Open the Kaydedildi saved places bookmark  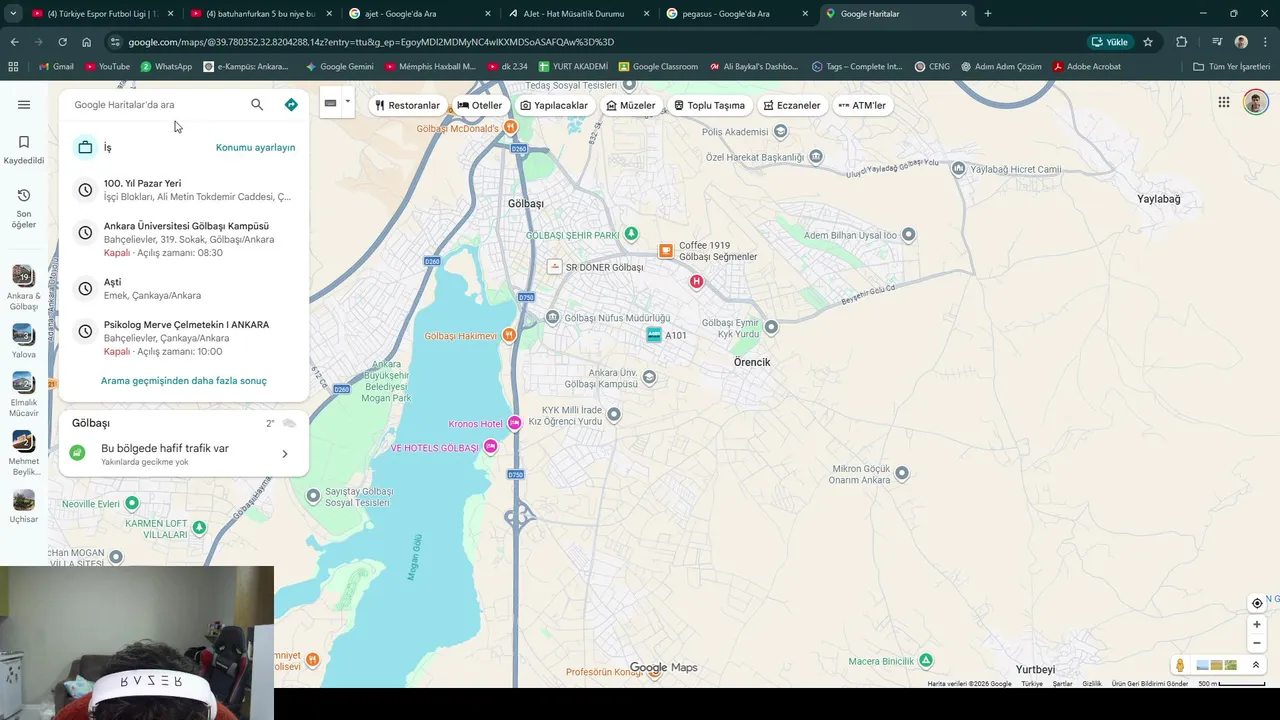point(24,149)
